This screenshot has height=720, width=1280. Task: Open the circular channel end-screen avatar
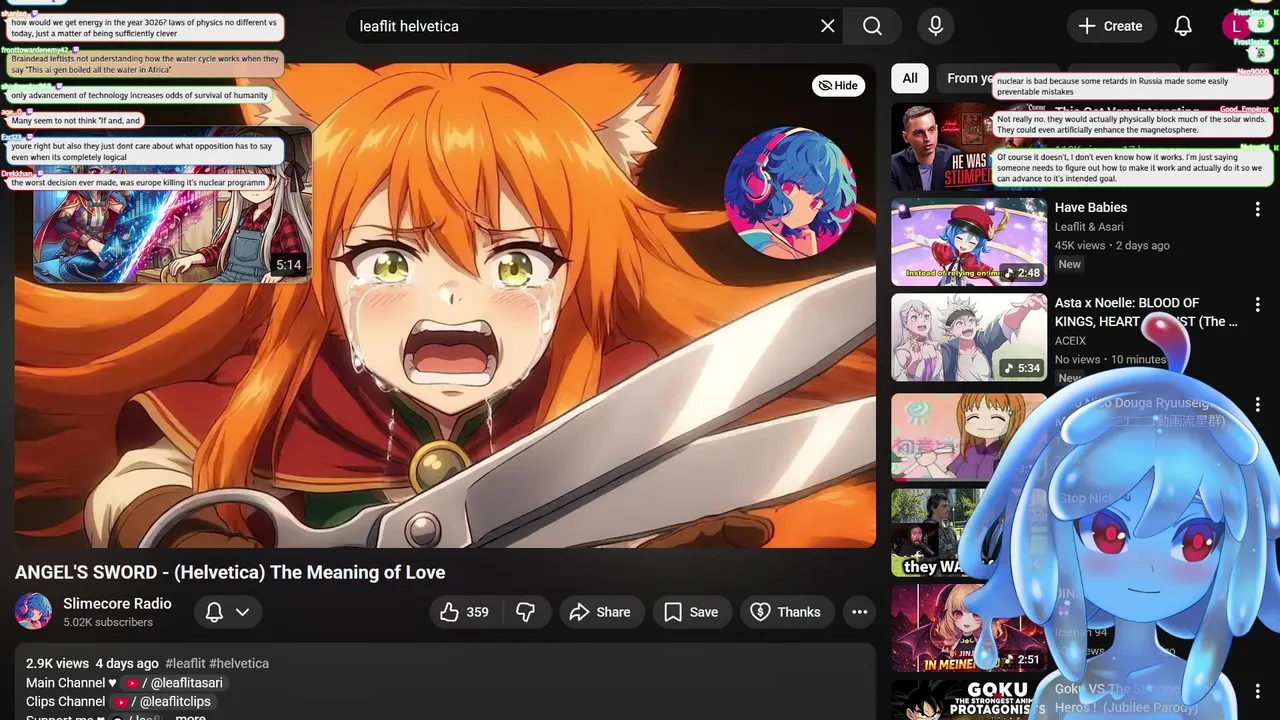pos(790,193)
